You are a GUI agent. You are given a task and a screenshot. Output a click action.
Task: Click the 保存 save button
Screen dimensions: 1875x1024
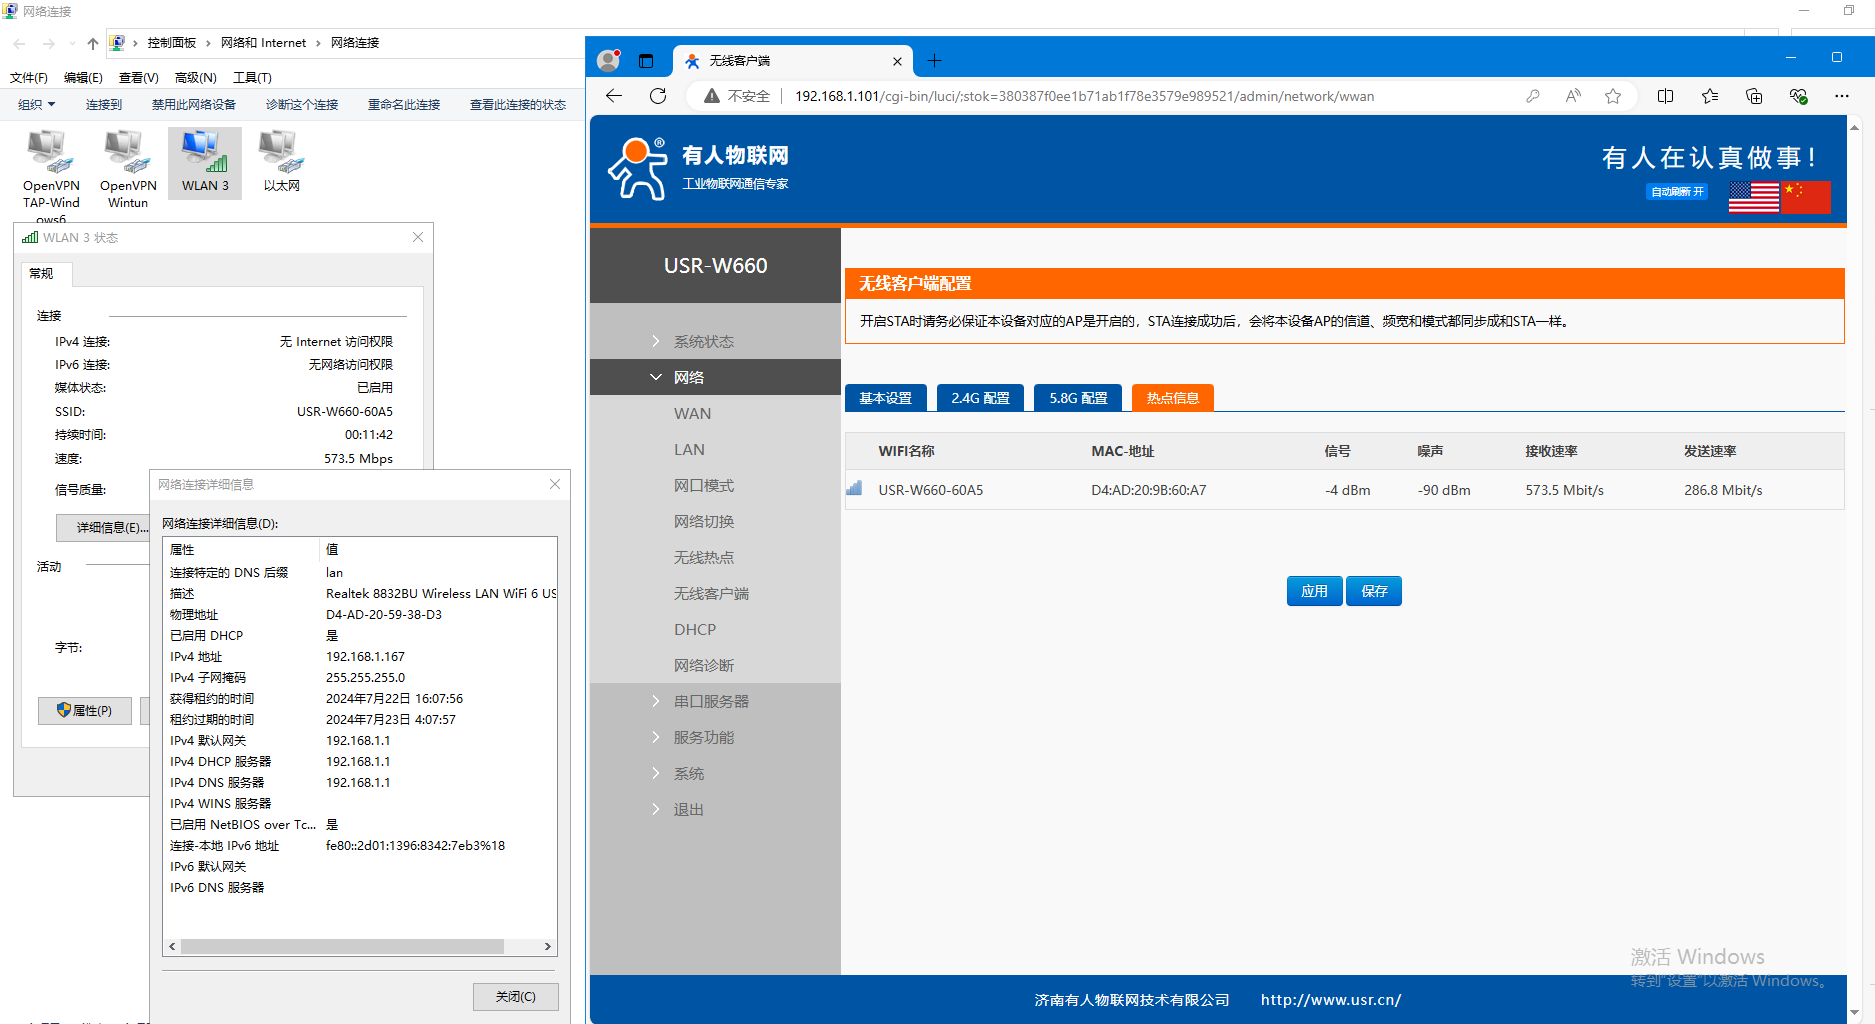pyautogui.click(x=1374, y=591)
